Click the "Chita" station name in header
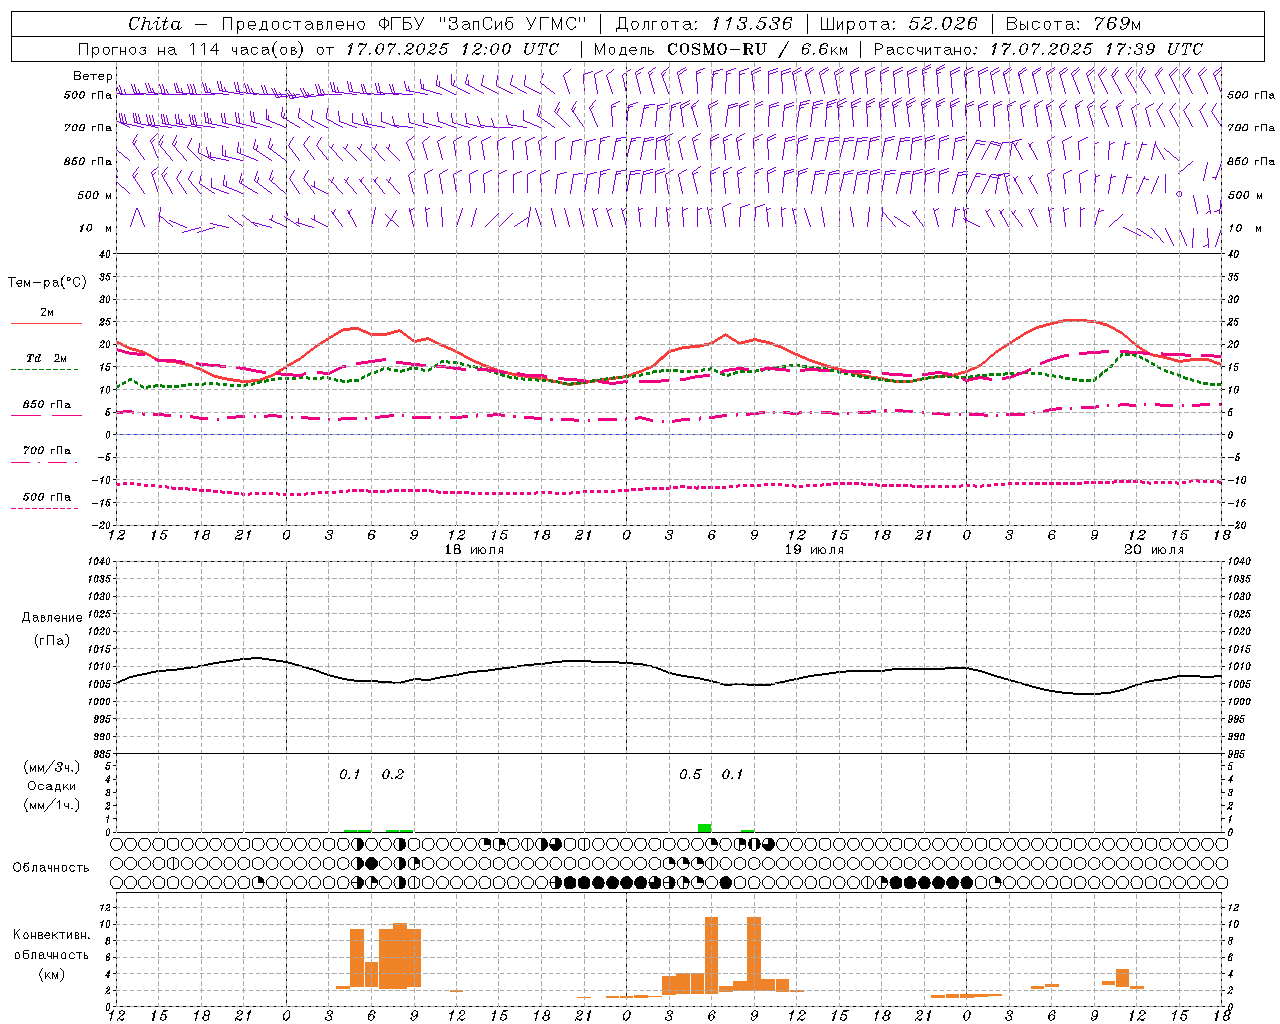This screenshot has height=1024, width=1280. pyautogui.click(x=155, y=24)
